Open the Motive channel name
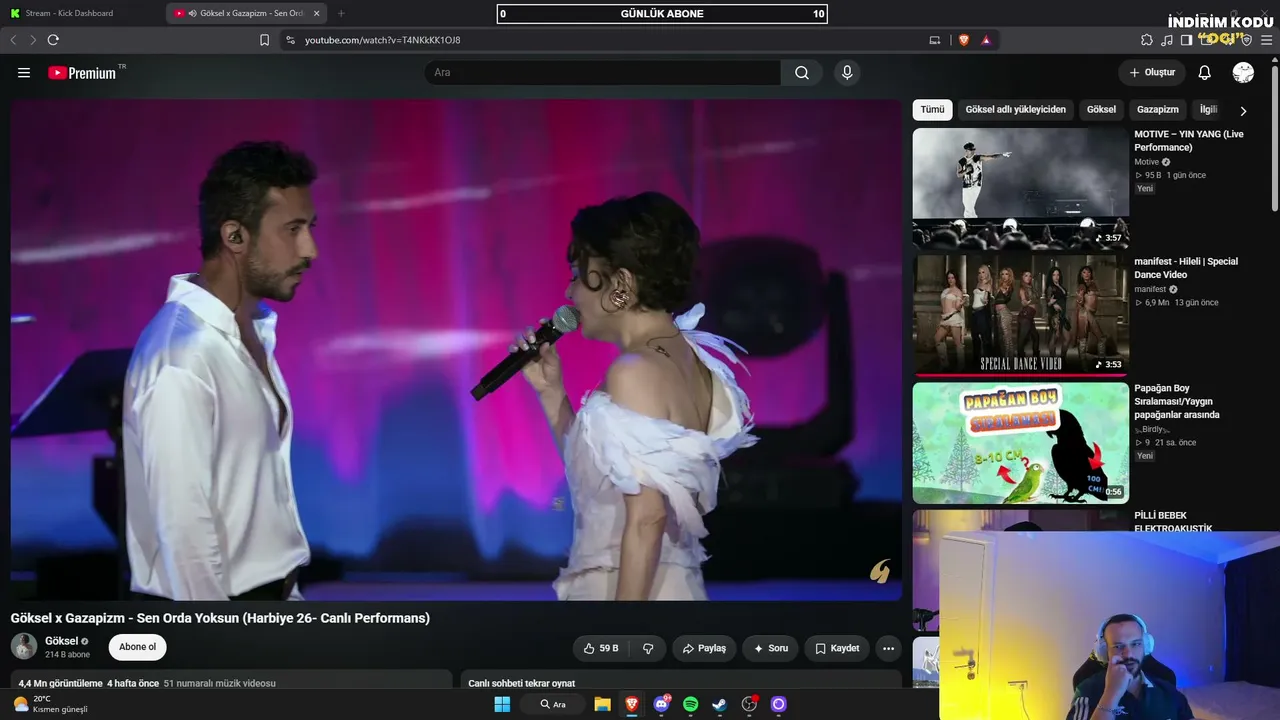 click(1146, 162)
